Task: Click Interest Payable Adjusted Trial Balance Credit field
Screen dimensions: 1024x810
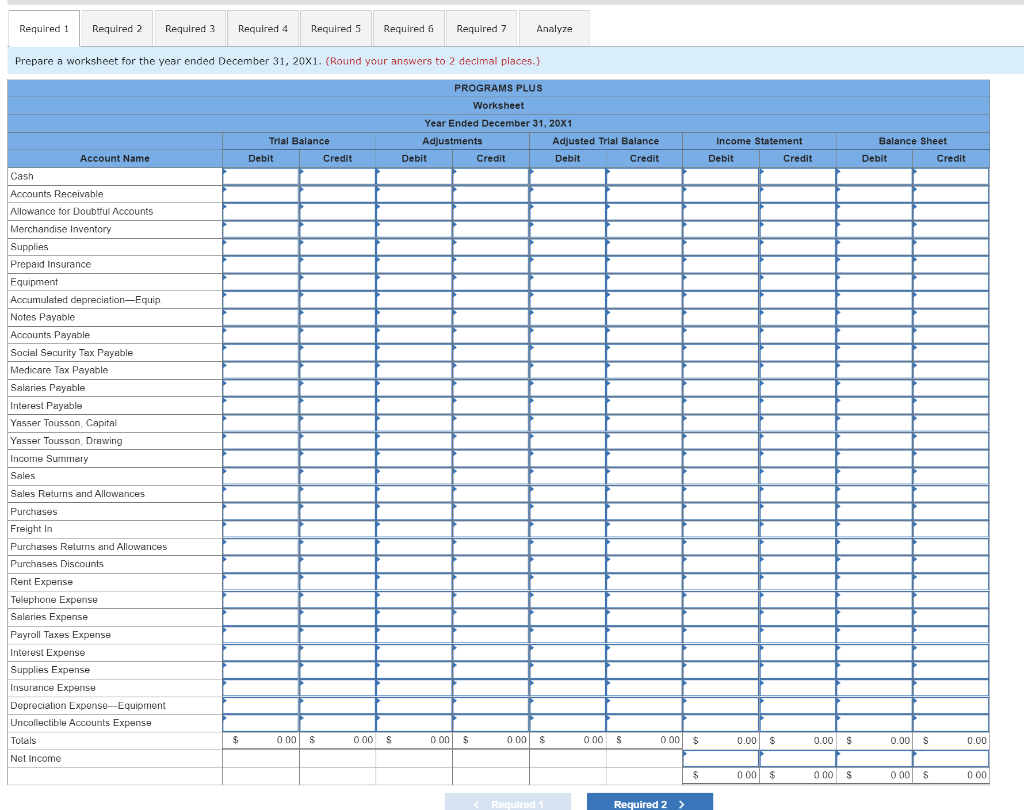Action: point(645,406)
